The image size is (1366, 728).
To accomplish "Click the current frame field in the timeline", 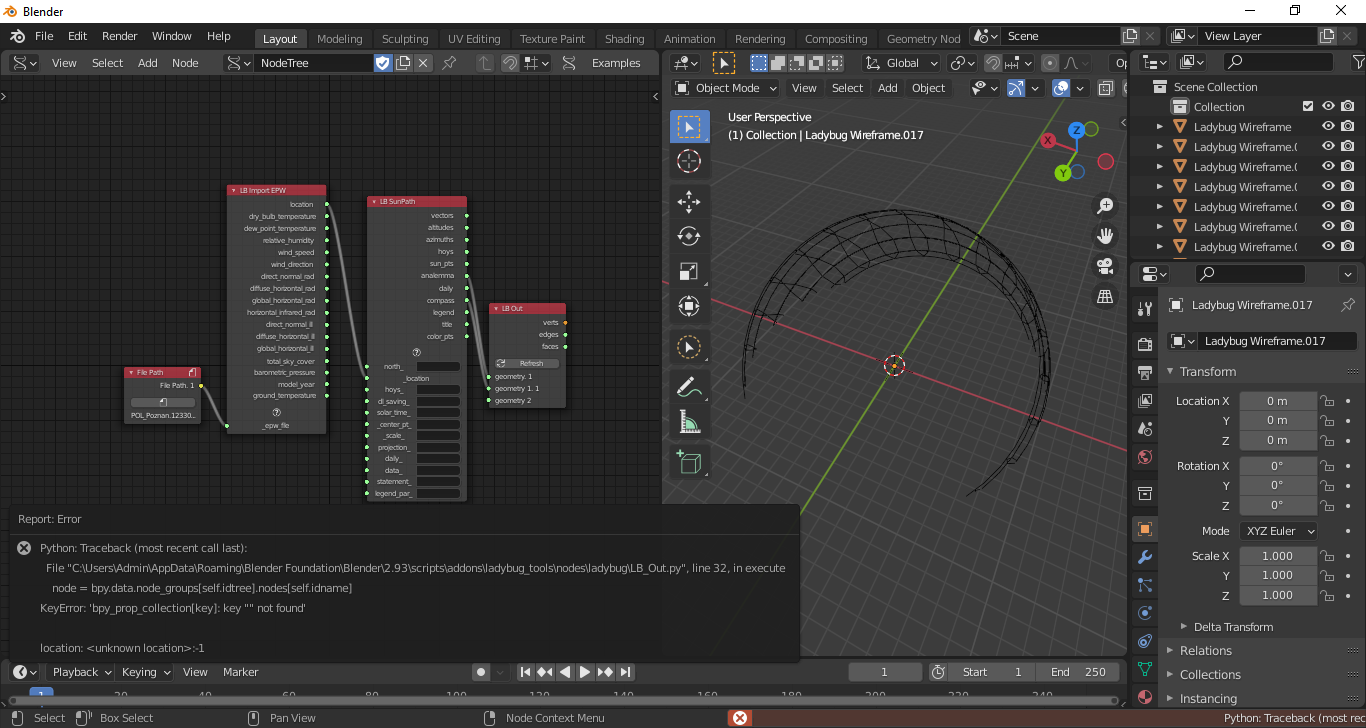I will coord(884,671).
